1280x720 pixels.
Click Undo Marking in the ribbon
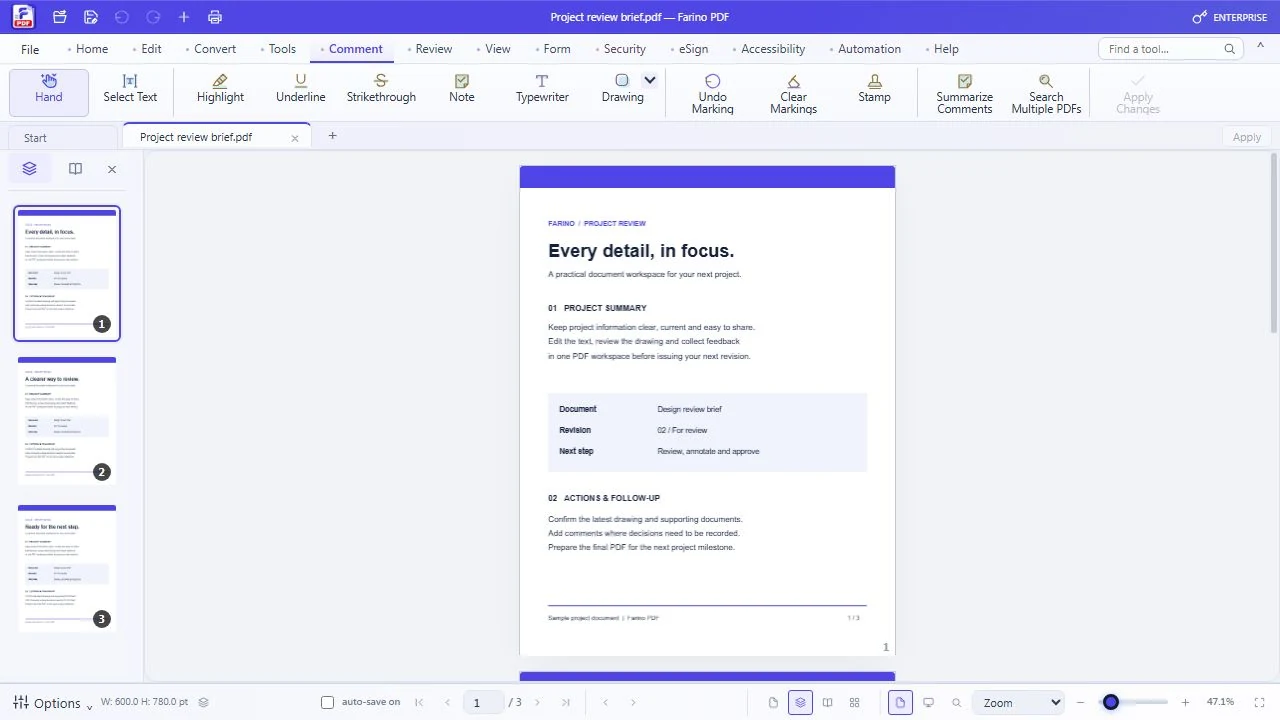point(712,94)
